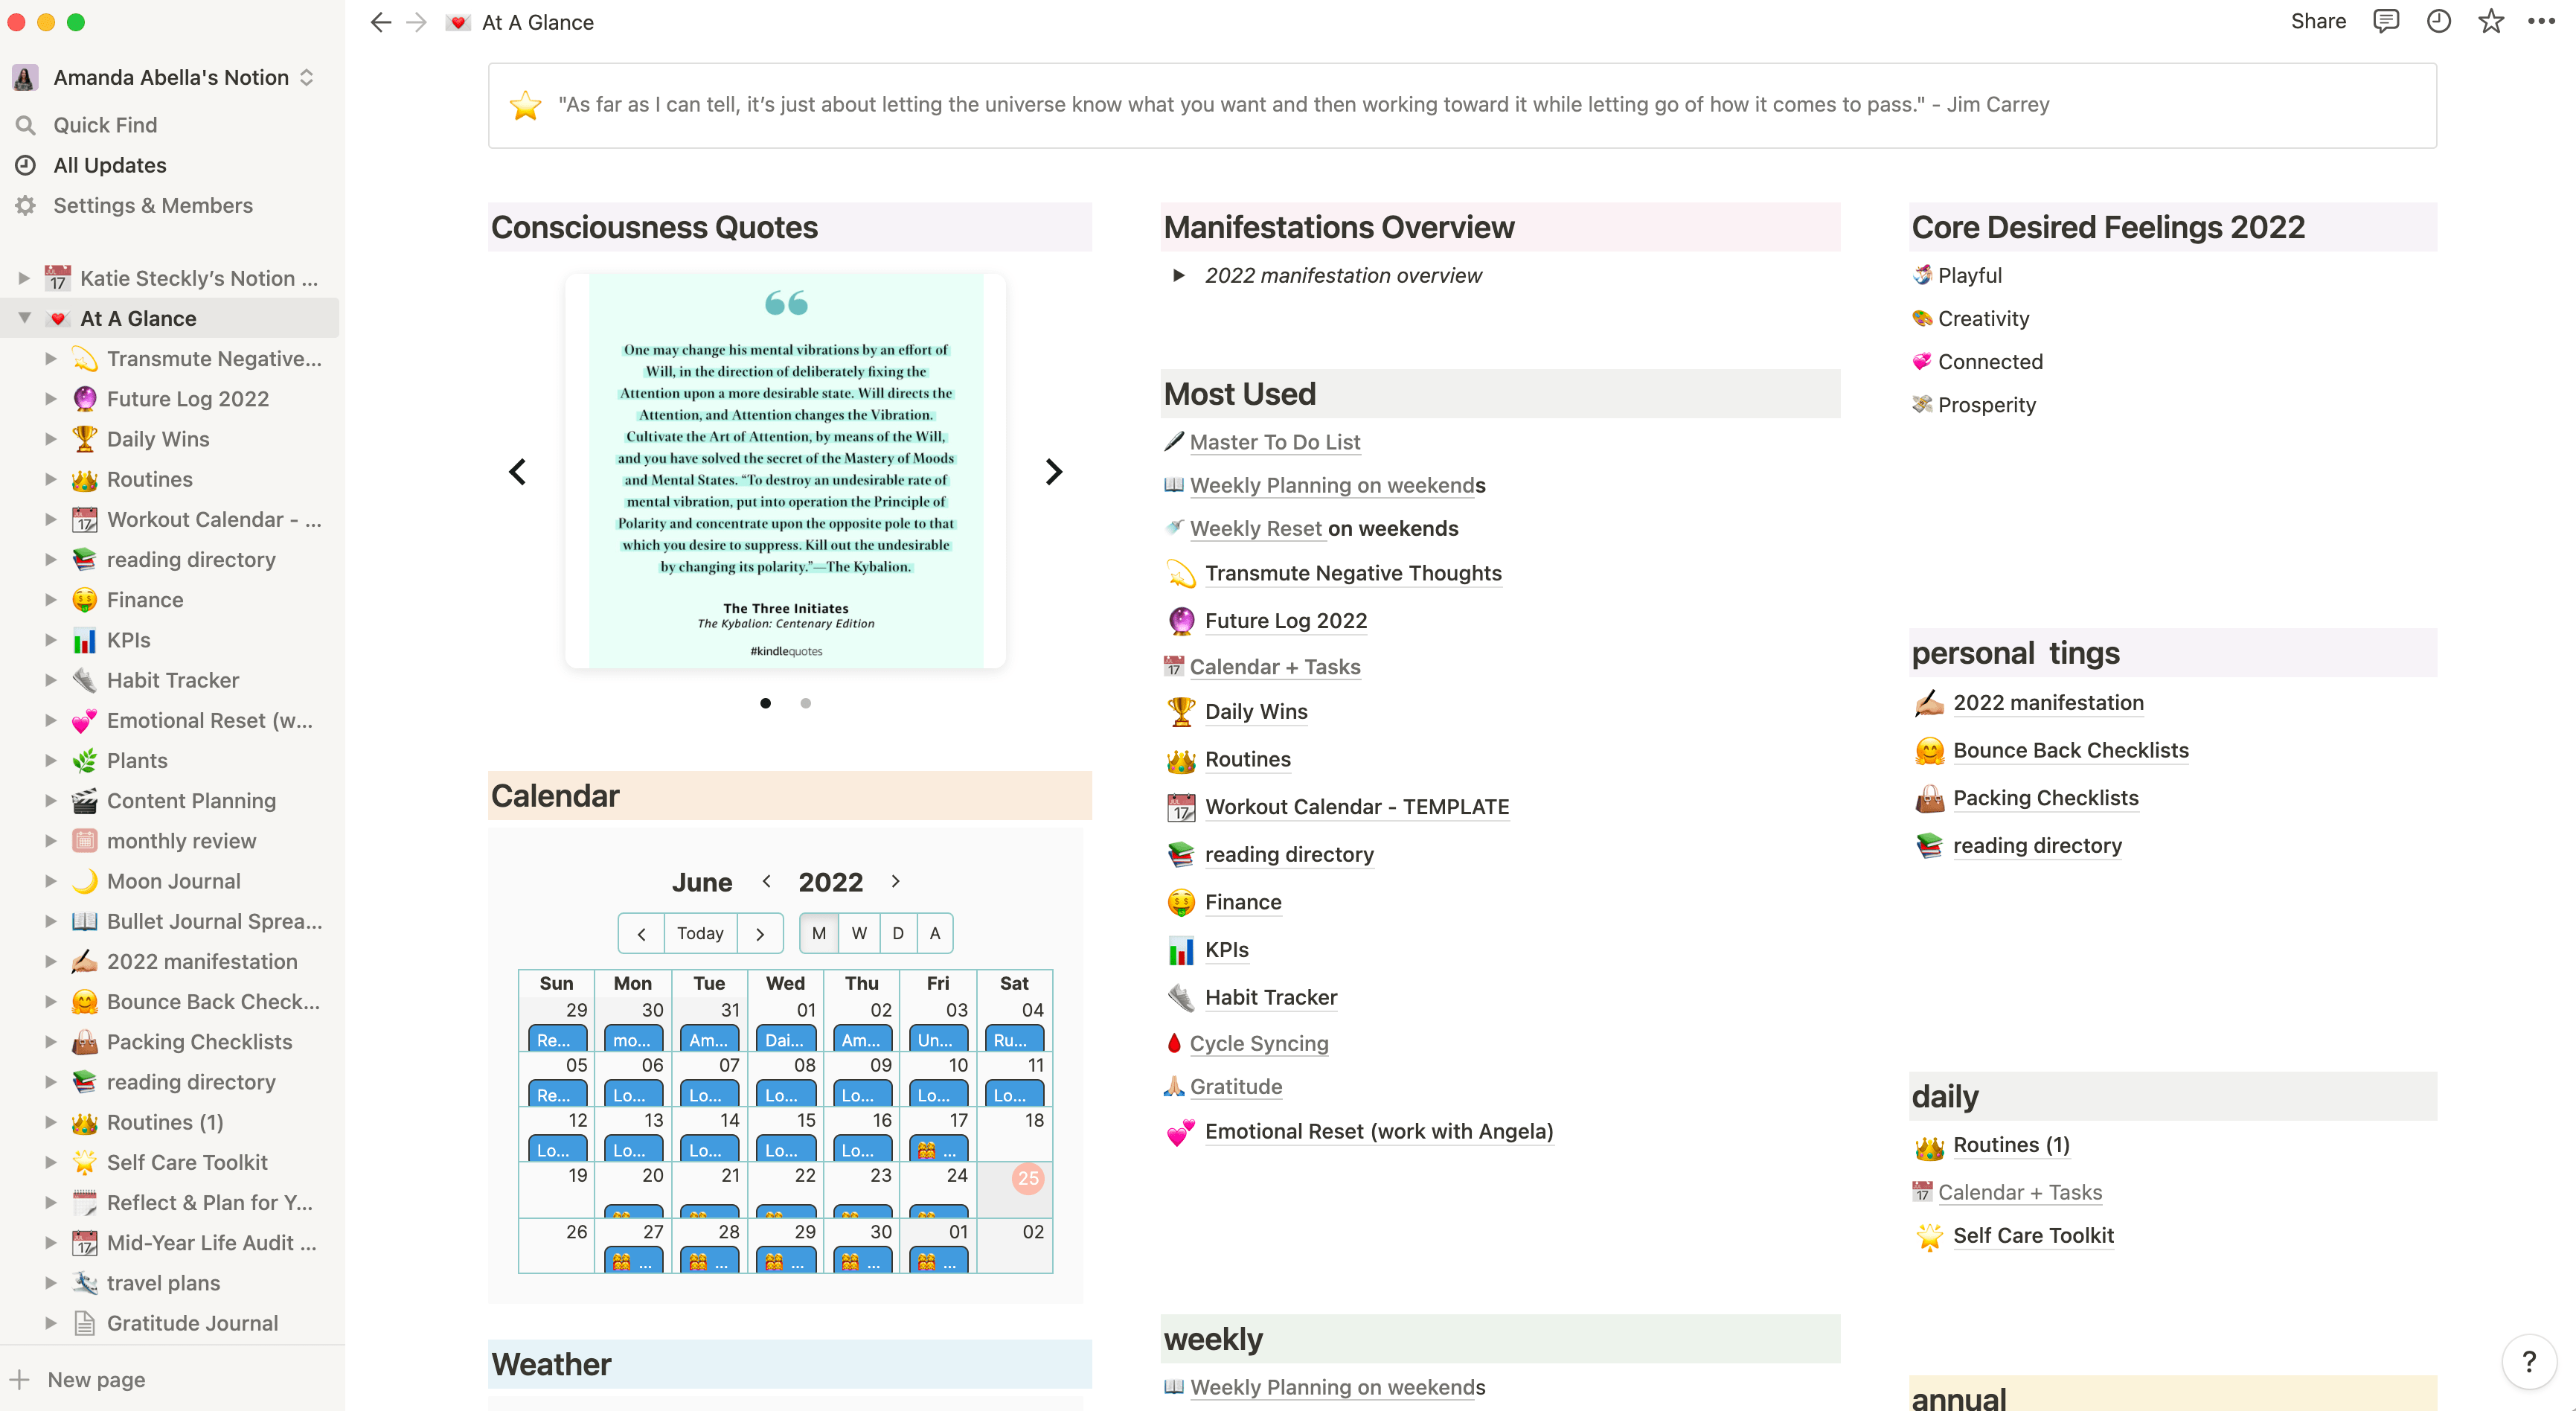Open All Updates in sidebar

click(x=109, y=165)
